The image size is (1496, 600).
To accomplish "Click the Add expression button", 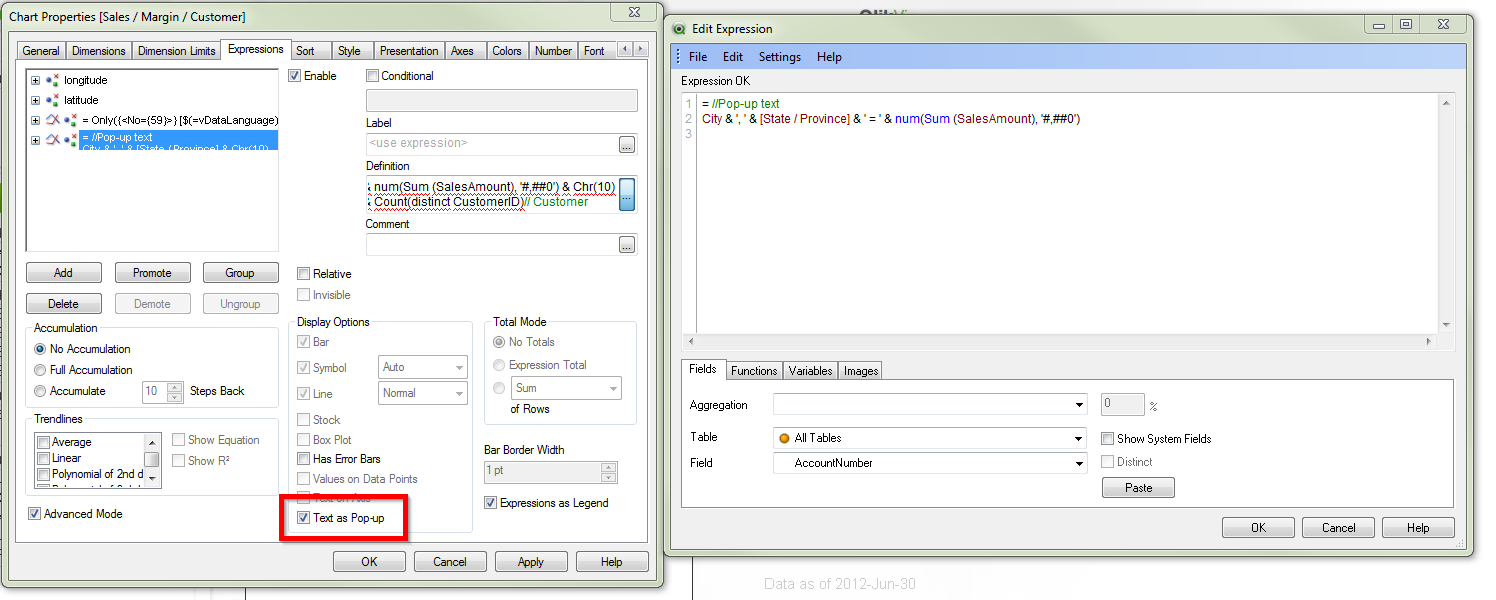I will coord(63,273).
